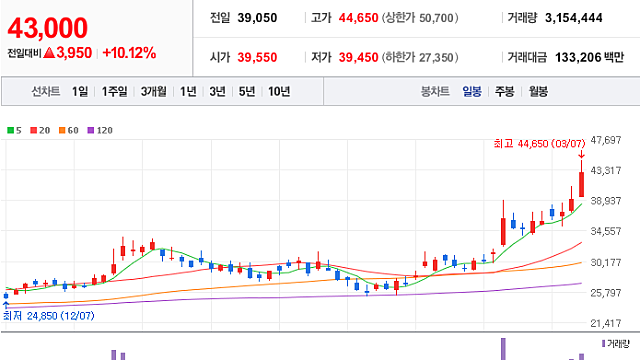
Task: Click the purple 거래량 volume legend
Action: click(616, 344)
